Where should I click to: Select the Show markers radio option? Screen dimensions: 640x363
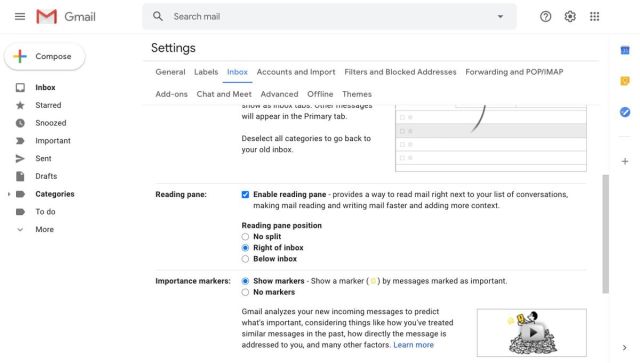245,281
